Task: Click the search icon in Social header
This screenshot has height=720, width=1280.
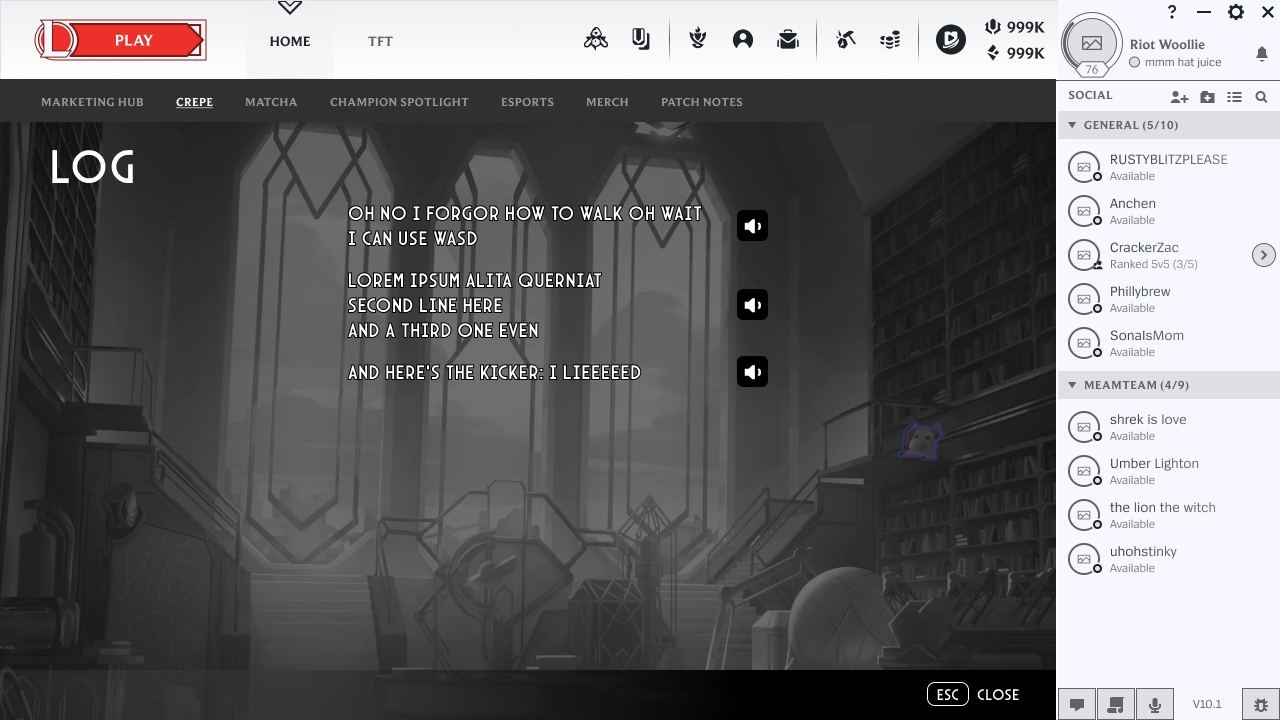Action: click(1262, 97)
